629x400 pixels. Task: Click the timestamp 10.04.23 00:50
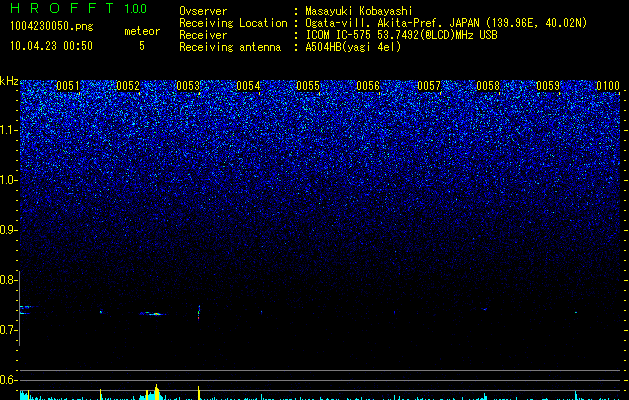point(51,46)
